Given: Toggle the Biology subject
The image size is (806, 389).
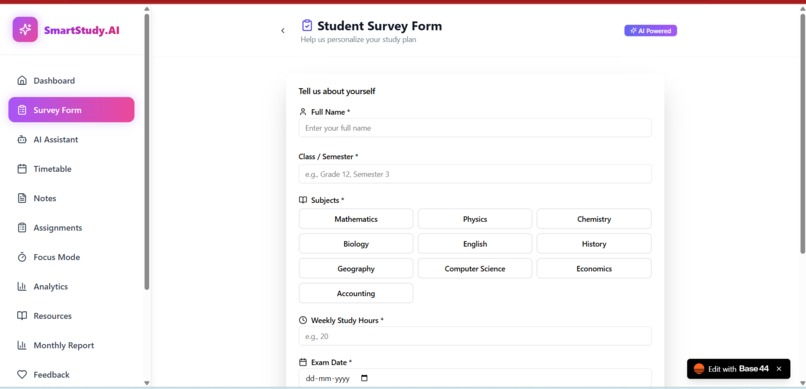Looking at the screenshot, I should [x=356, y=244].
